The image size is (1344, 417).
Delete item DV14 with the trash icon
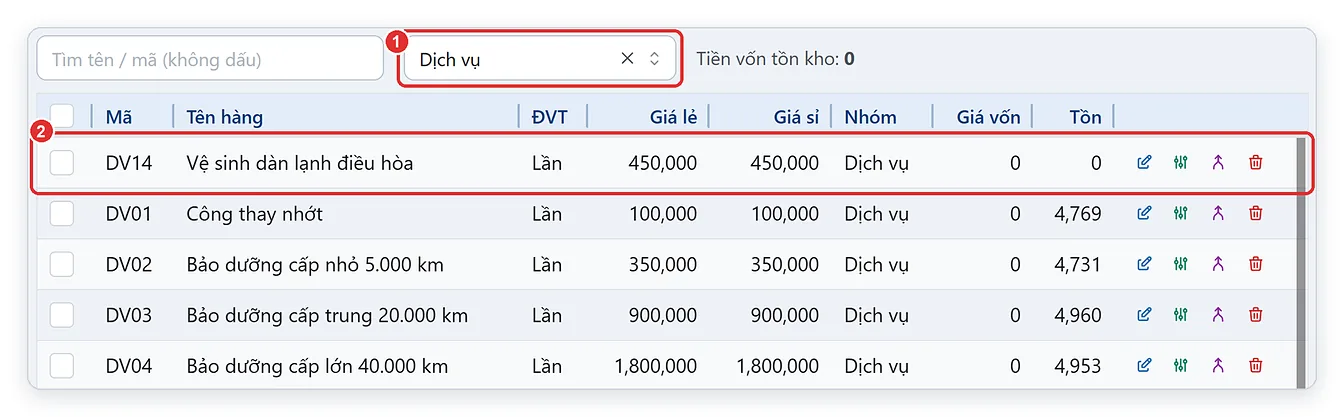click(x=1256, y=162)
